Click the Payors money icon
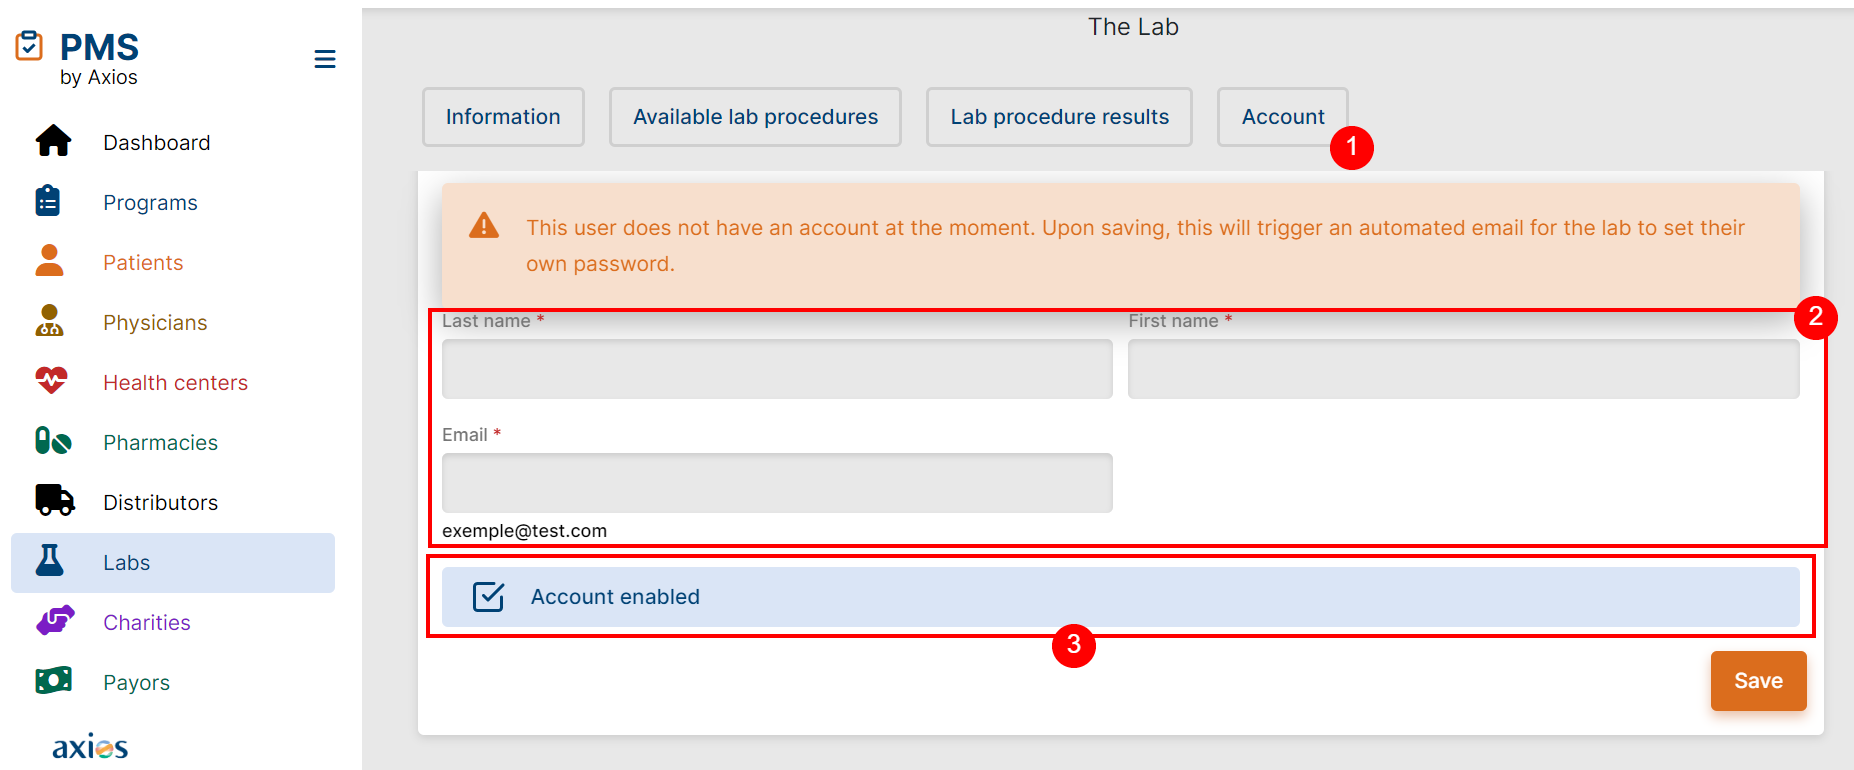This screenshot has width=1854, height=770. point(53,681)
